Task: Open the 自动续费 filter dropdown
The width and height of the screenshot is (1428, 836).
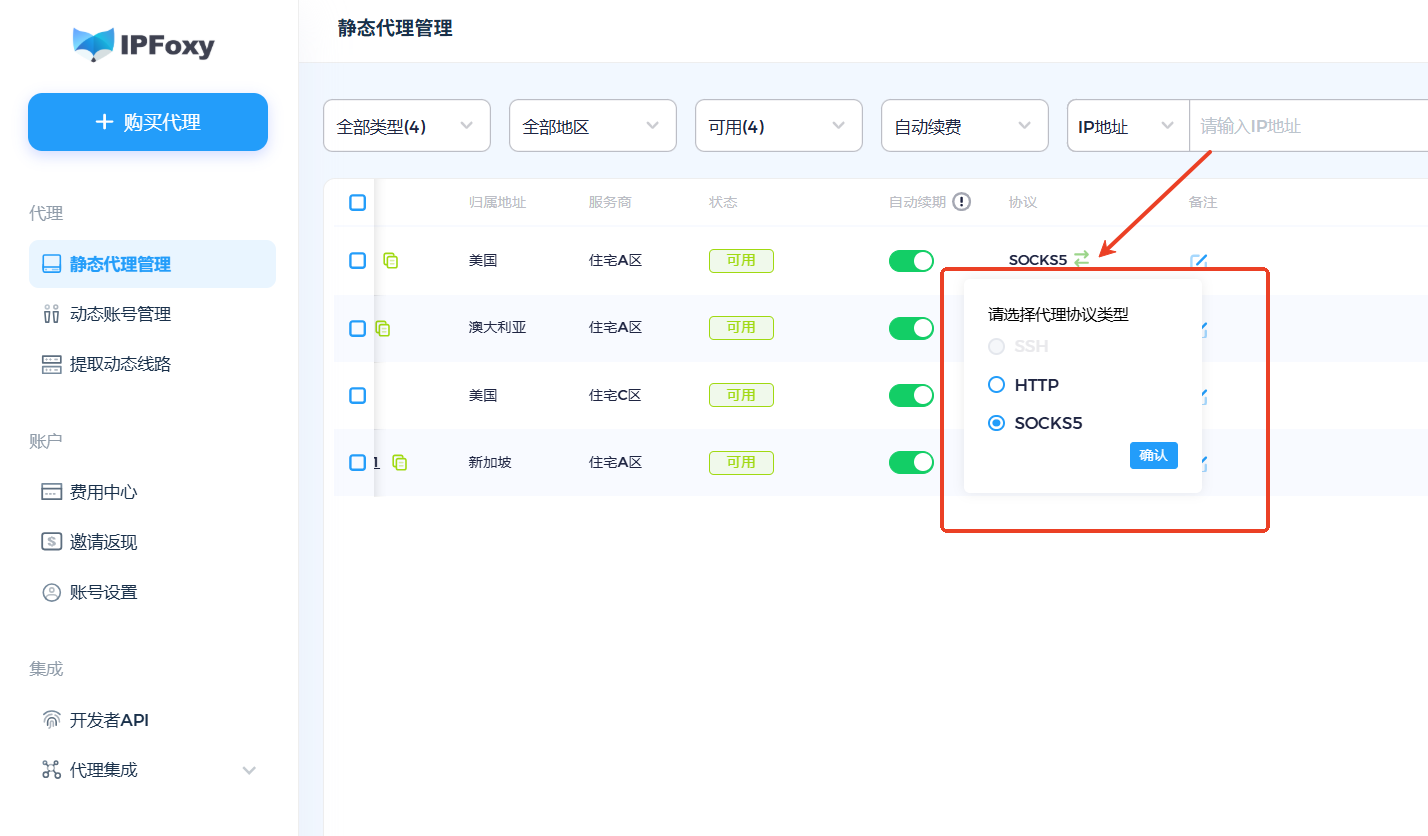Action: (965, 126)
